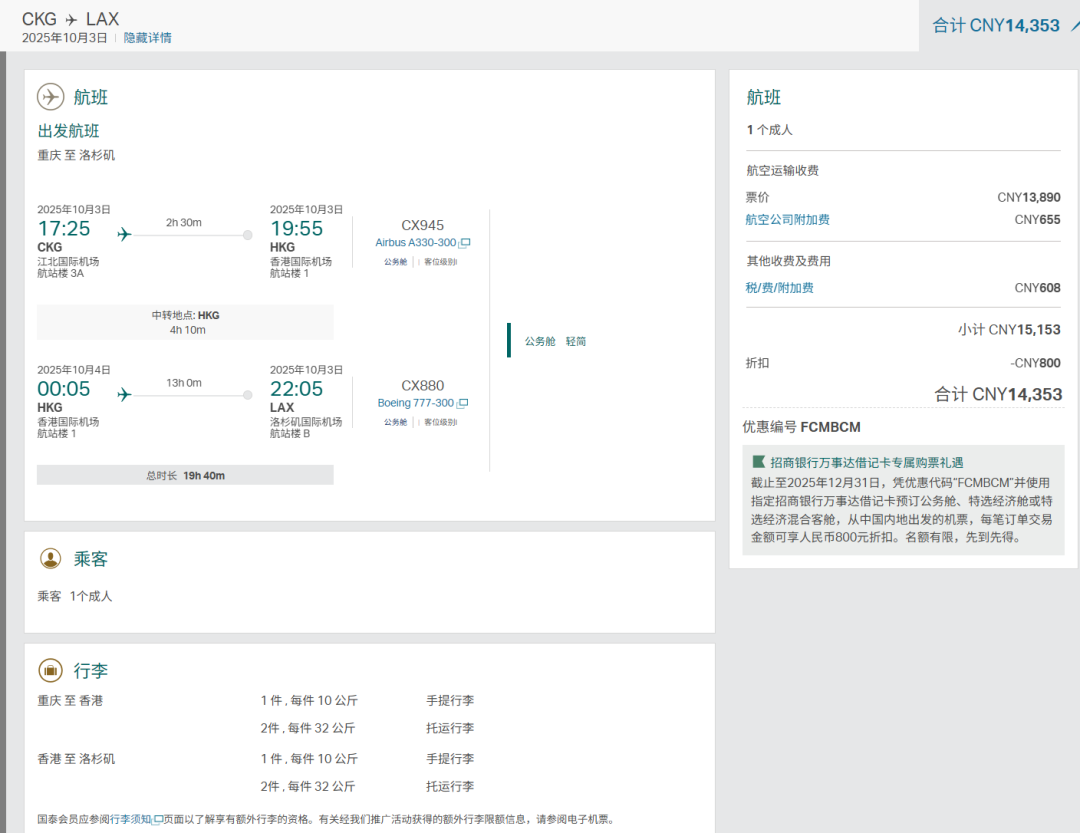Click popup icon next to Airbus A330-300
Viewport: 1080px width, 833px height.
tap(465, 244)
